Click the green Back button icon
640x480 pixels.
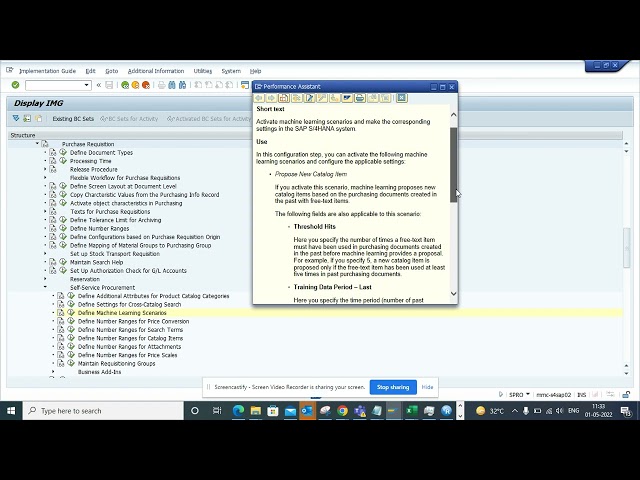coord(125,85)
